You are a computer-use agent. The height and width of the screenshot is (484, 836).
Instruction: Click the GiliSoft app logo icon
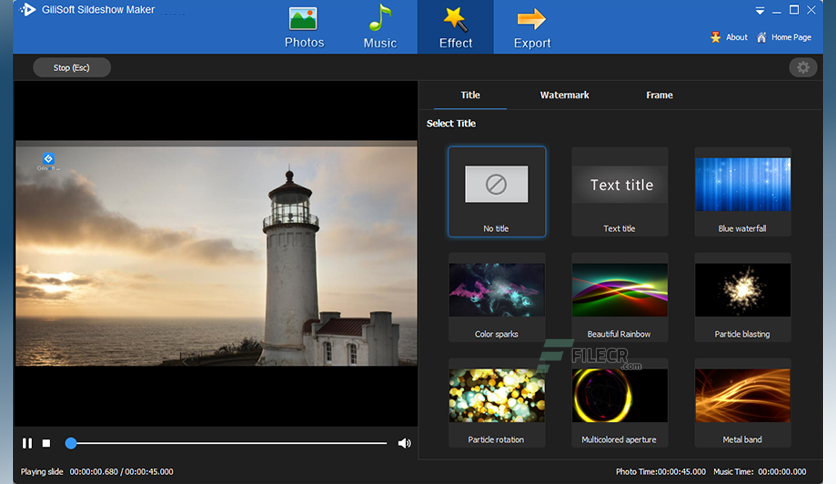[x=28, y=10]
